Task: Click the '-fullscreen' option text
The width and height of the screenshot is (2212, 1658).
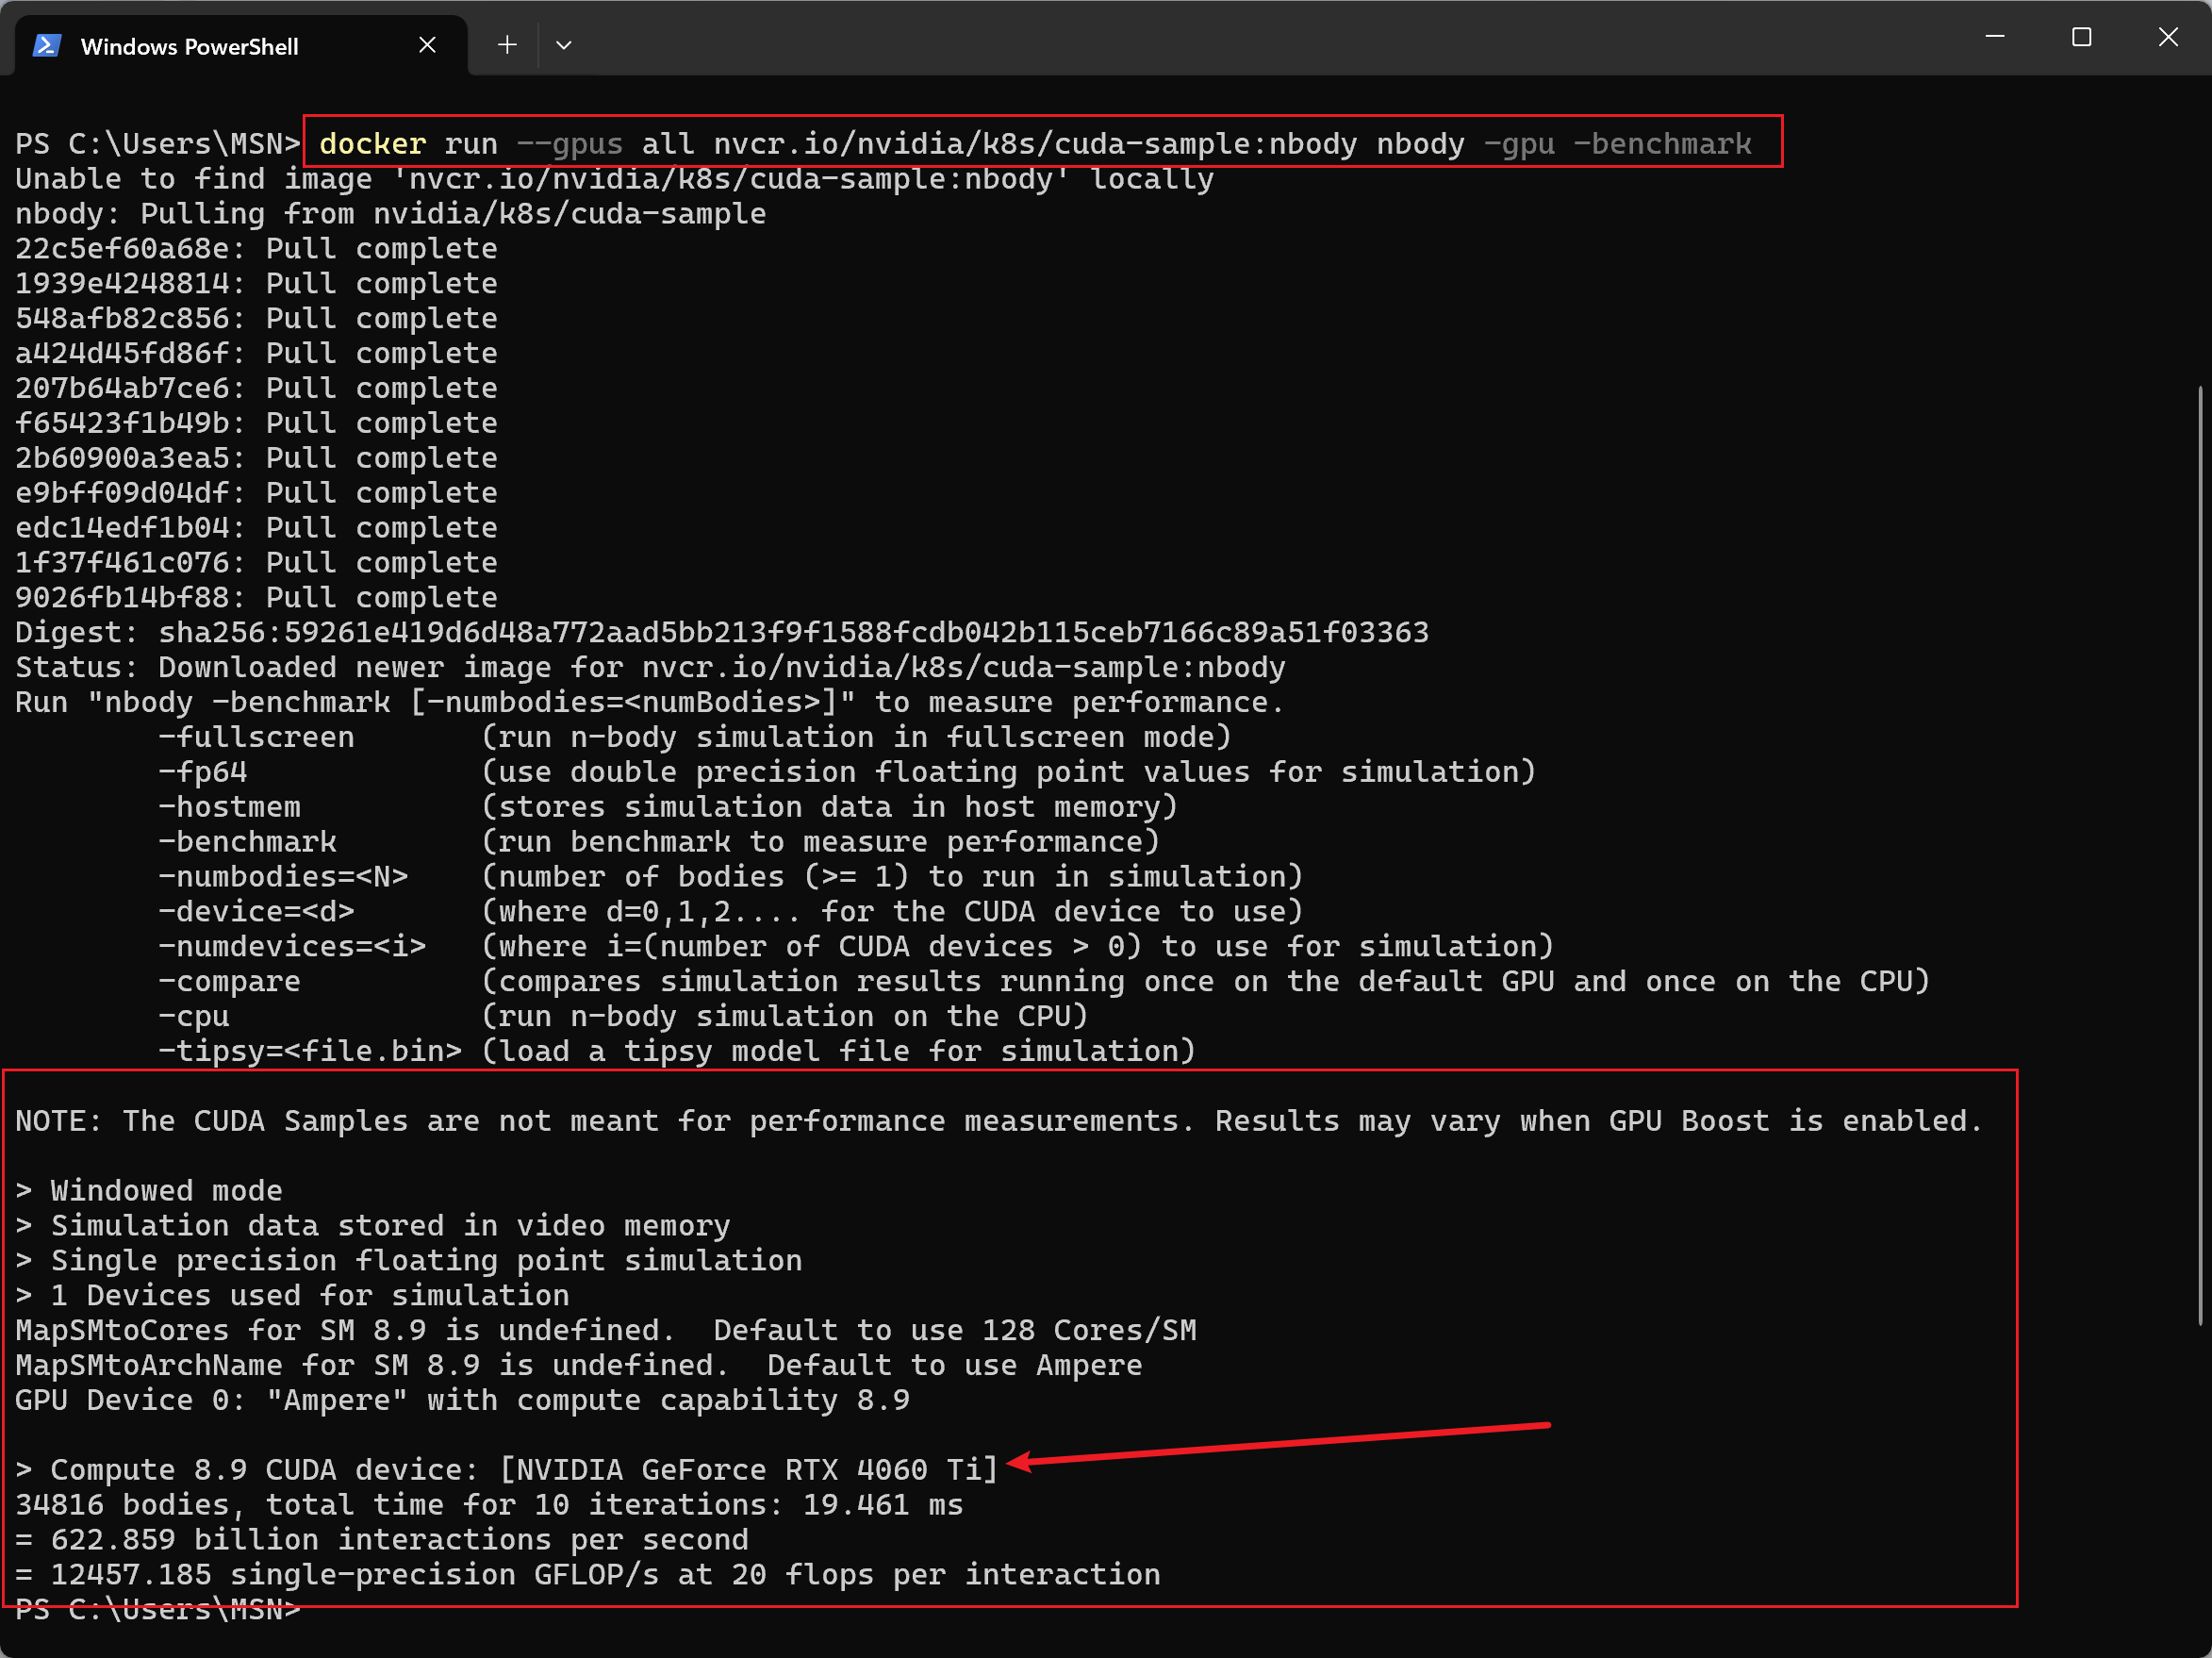Action: (x=256, y=737)
